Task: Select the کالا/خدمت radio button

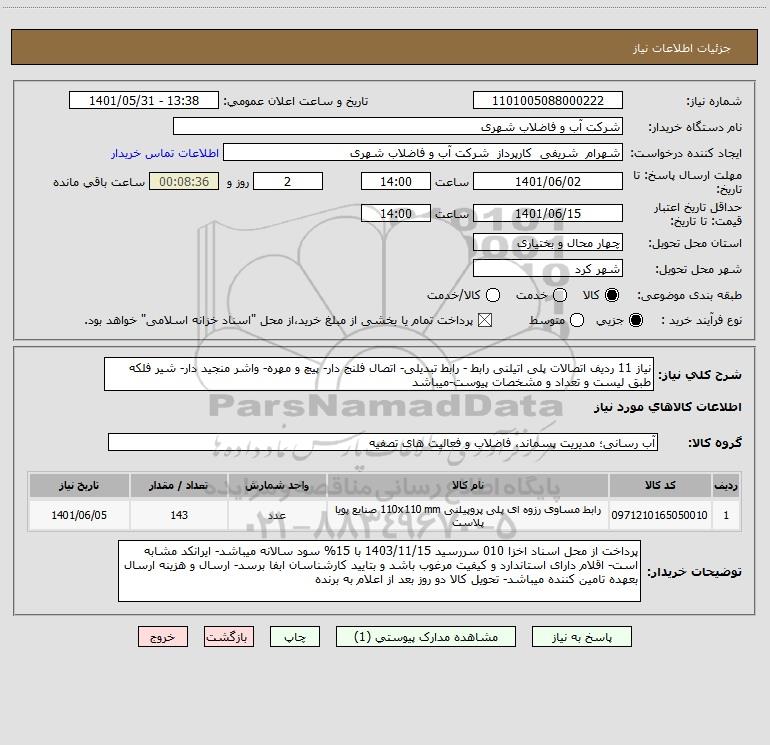Action: (x=493, y=295)
